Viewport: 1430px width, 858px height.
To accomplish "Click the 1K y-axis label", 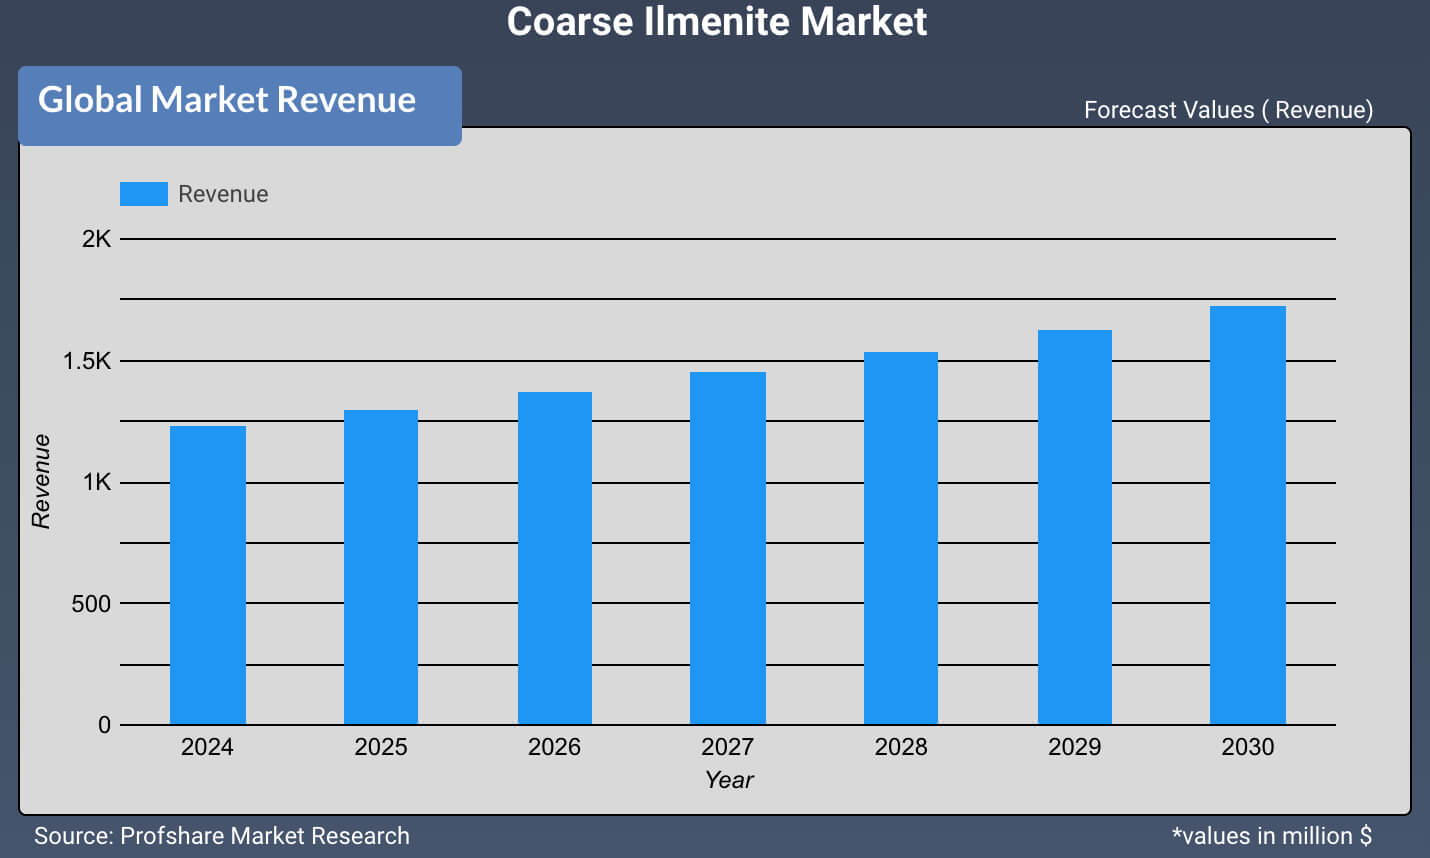I will pyautogui.click(x=97, y=482).
